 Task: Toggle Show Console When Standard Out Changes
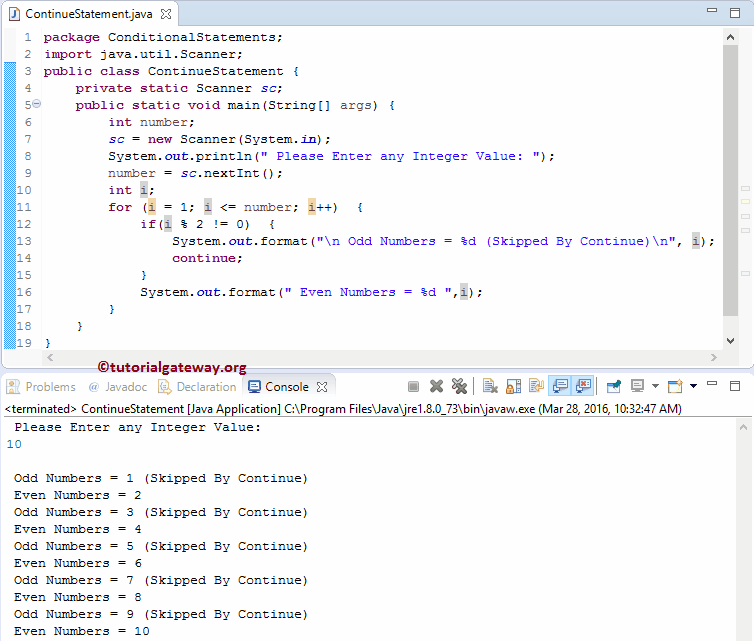click(561, 386)
